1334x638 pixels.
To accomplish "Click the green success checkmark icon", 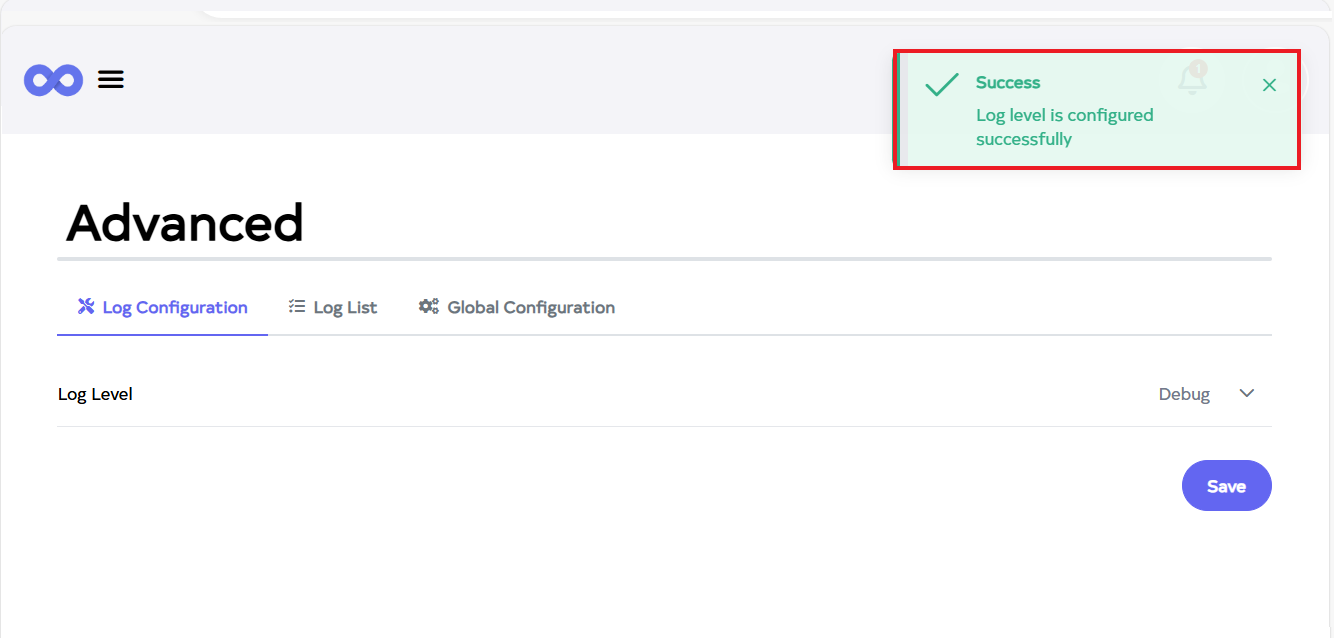I will 941,85.
